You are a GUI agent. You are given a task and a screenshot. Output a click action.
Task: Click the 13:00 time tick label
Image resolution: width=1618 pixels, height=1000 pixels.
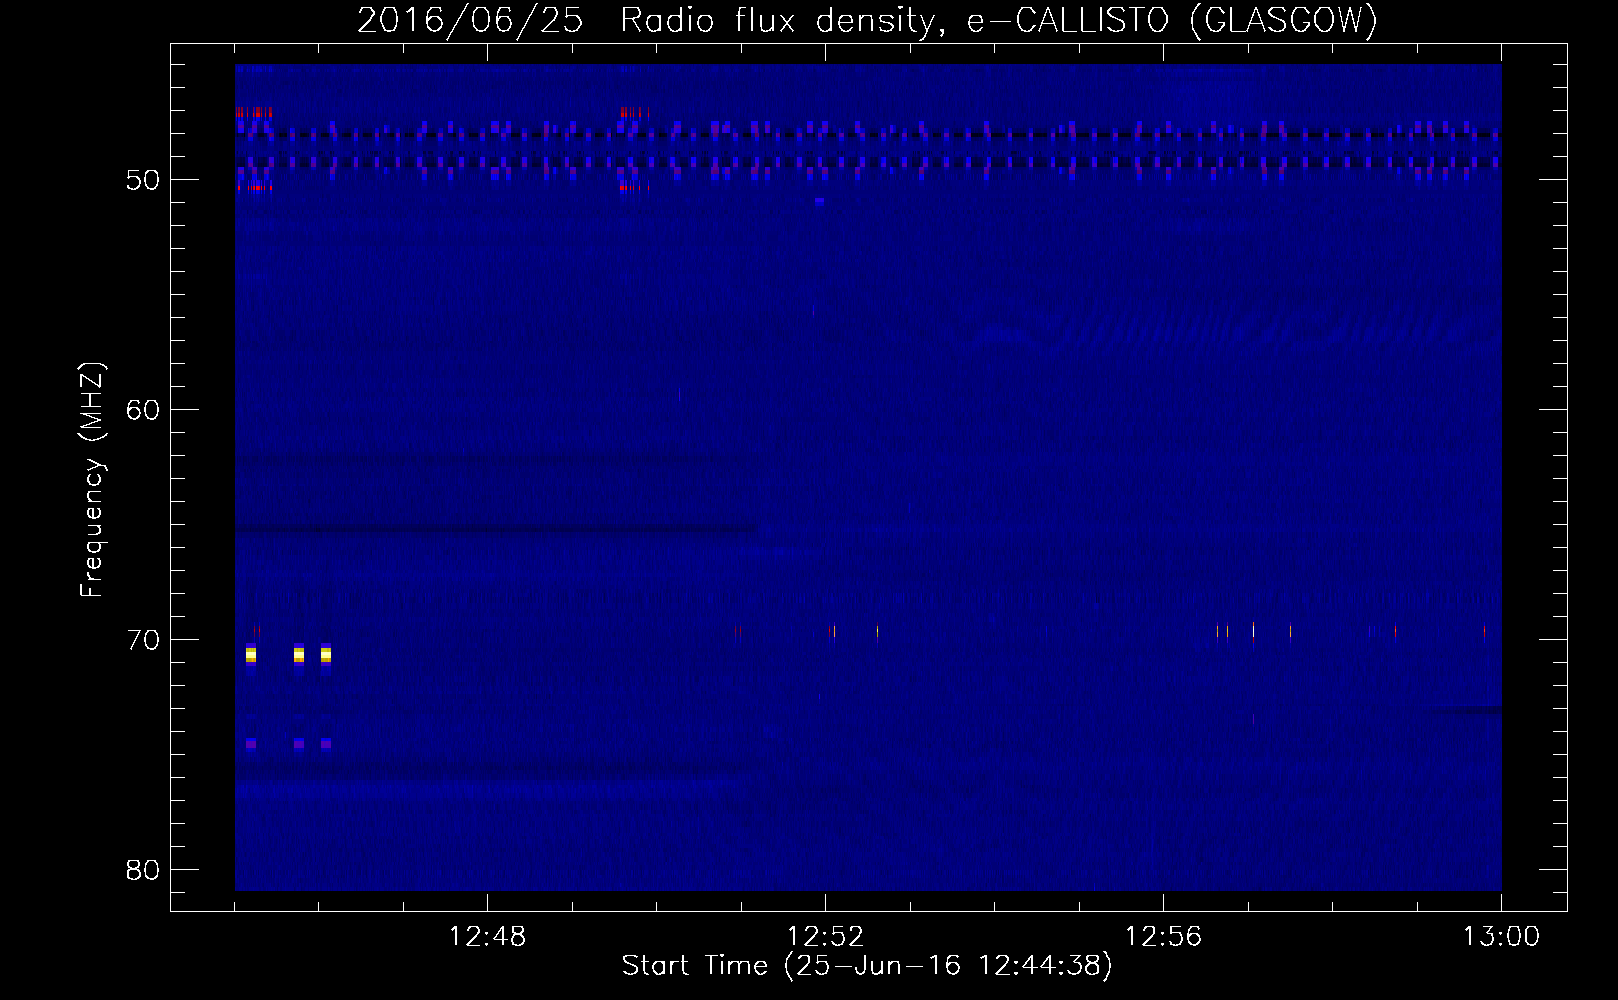pyautogui.click(x=1501, y=937)
